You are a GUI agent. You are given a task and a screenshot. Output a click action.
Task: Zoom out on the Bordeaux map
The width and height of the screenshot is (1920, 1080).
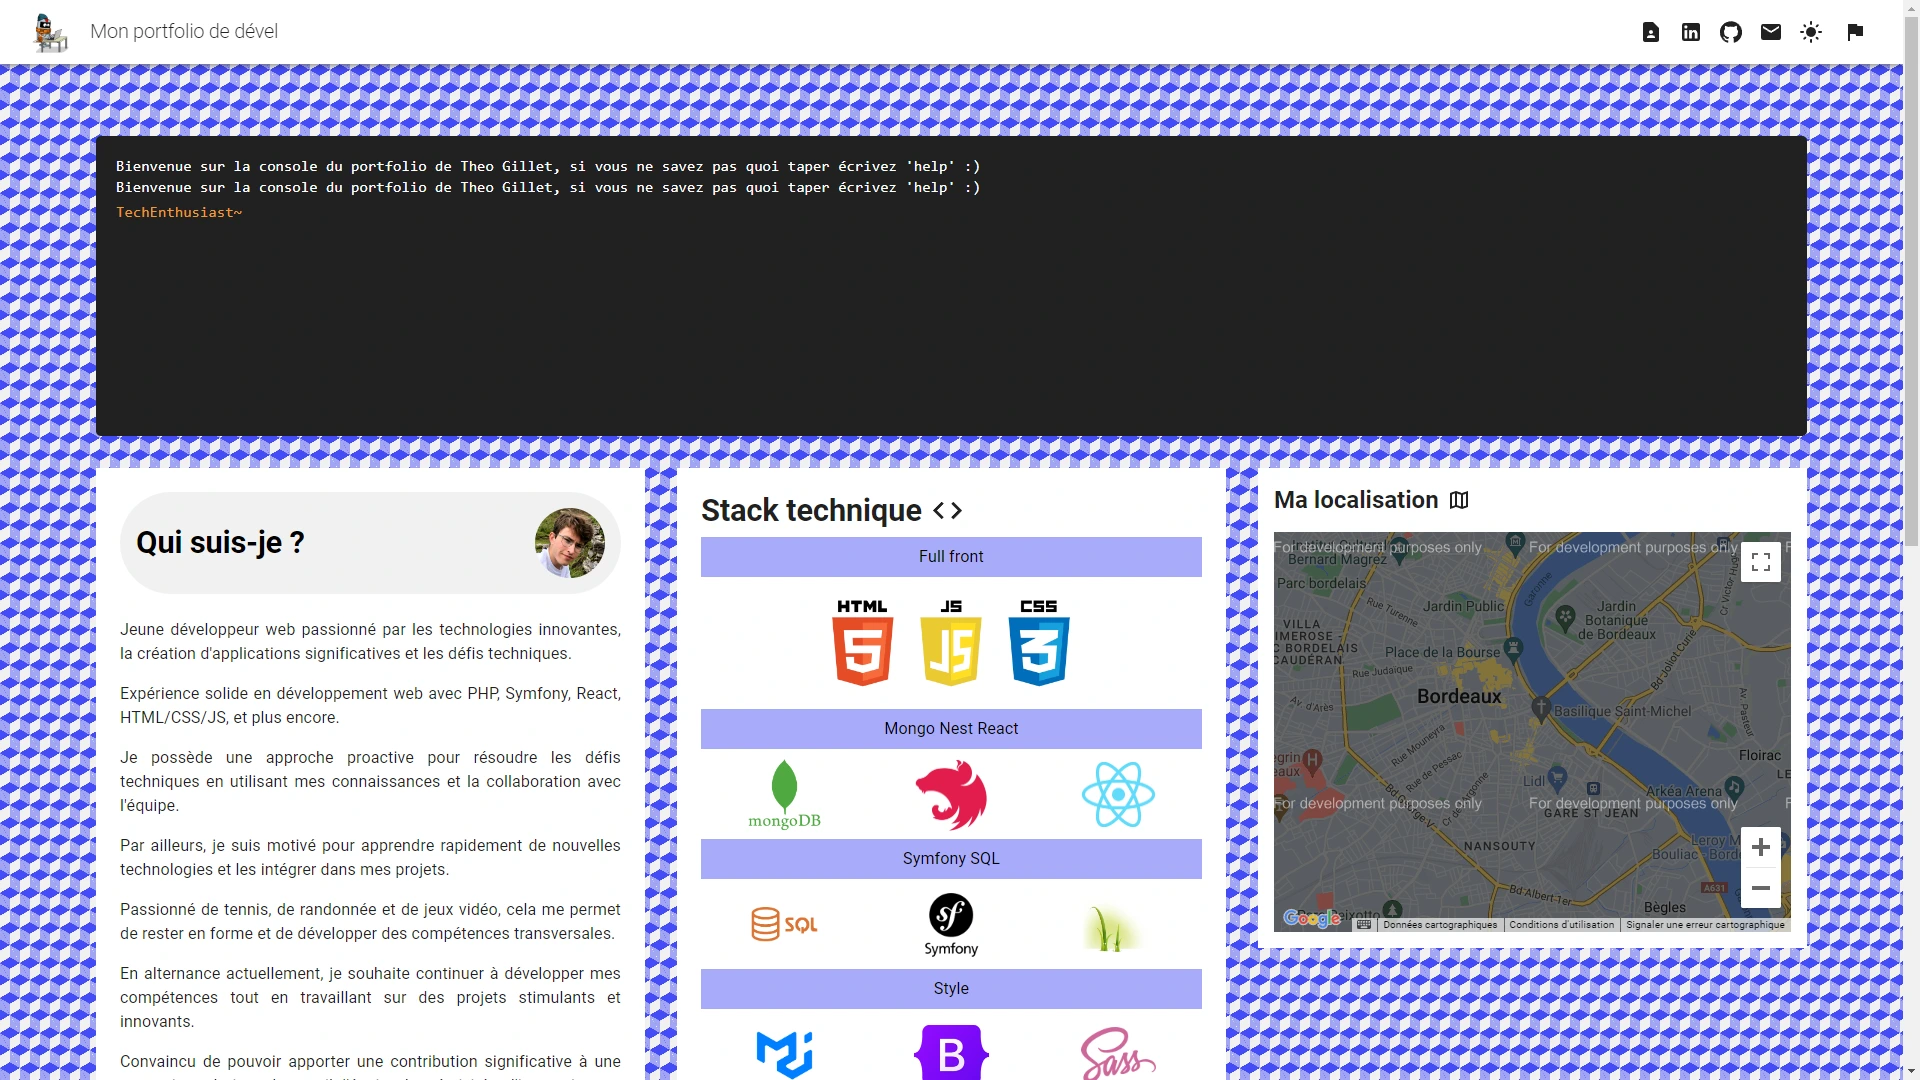(1761, 888)
